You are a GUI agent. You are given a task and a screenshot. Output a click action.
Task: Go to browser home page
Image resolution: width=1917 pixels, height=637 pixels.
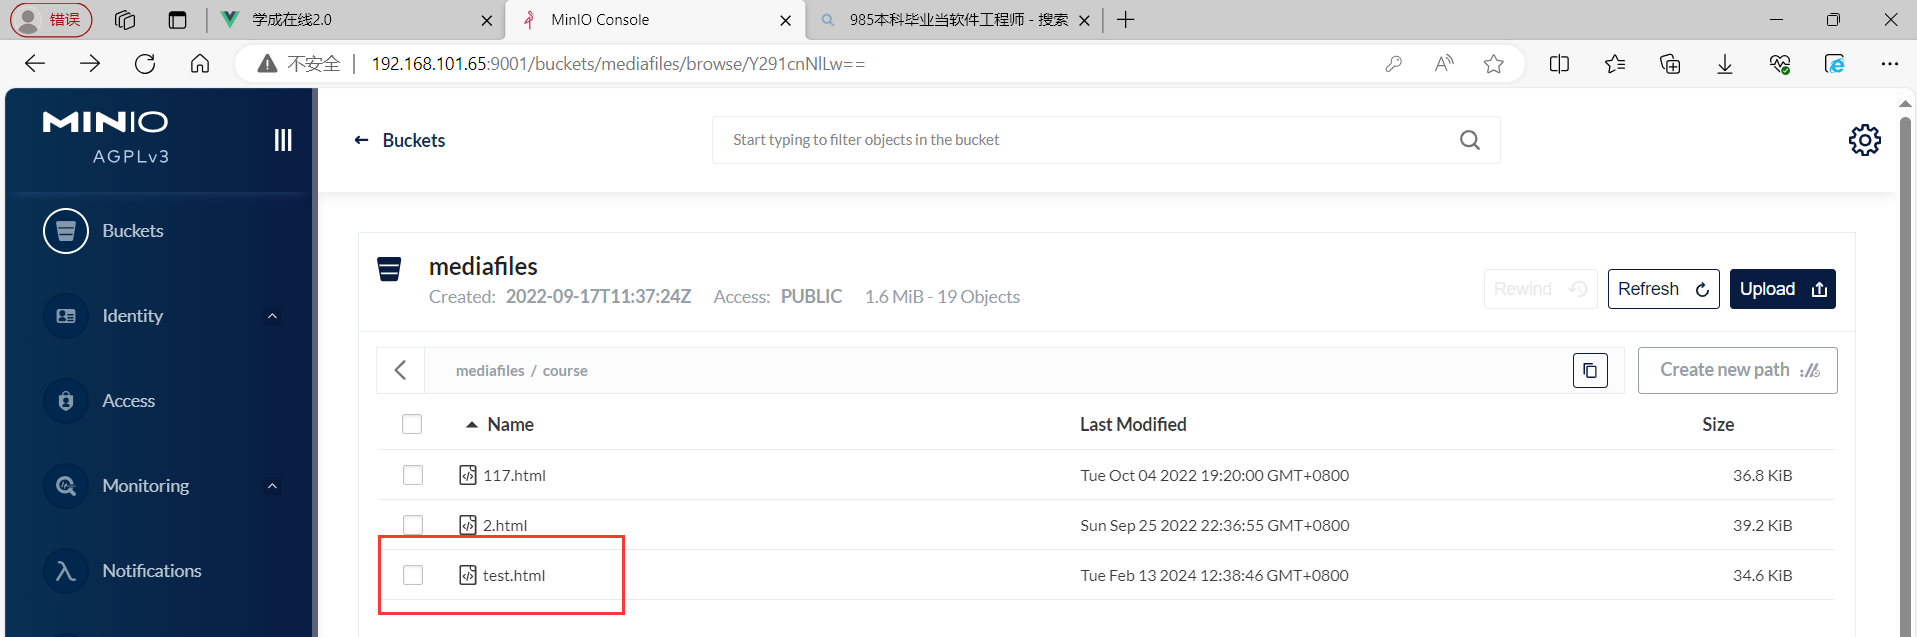tap(200, 64)
